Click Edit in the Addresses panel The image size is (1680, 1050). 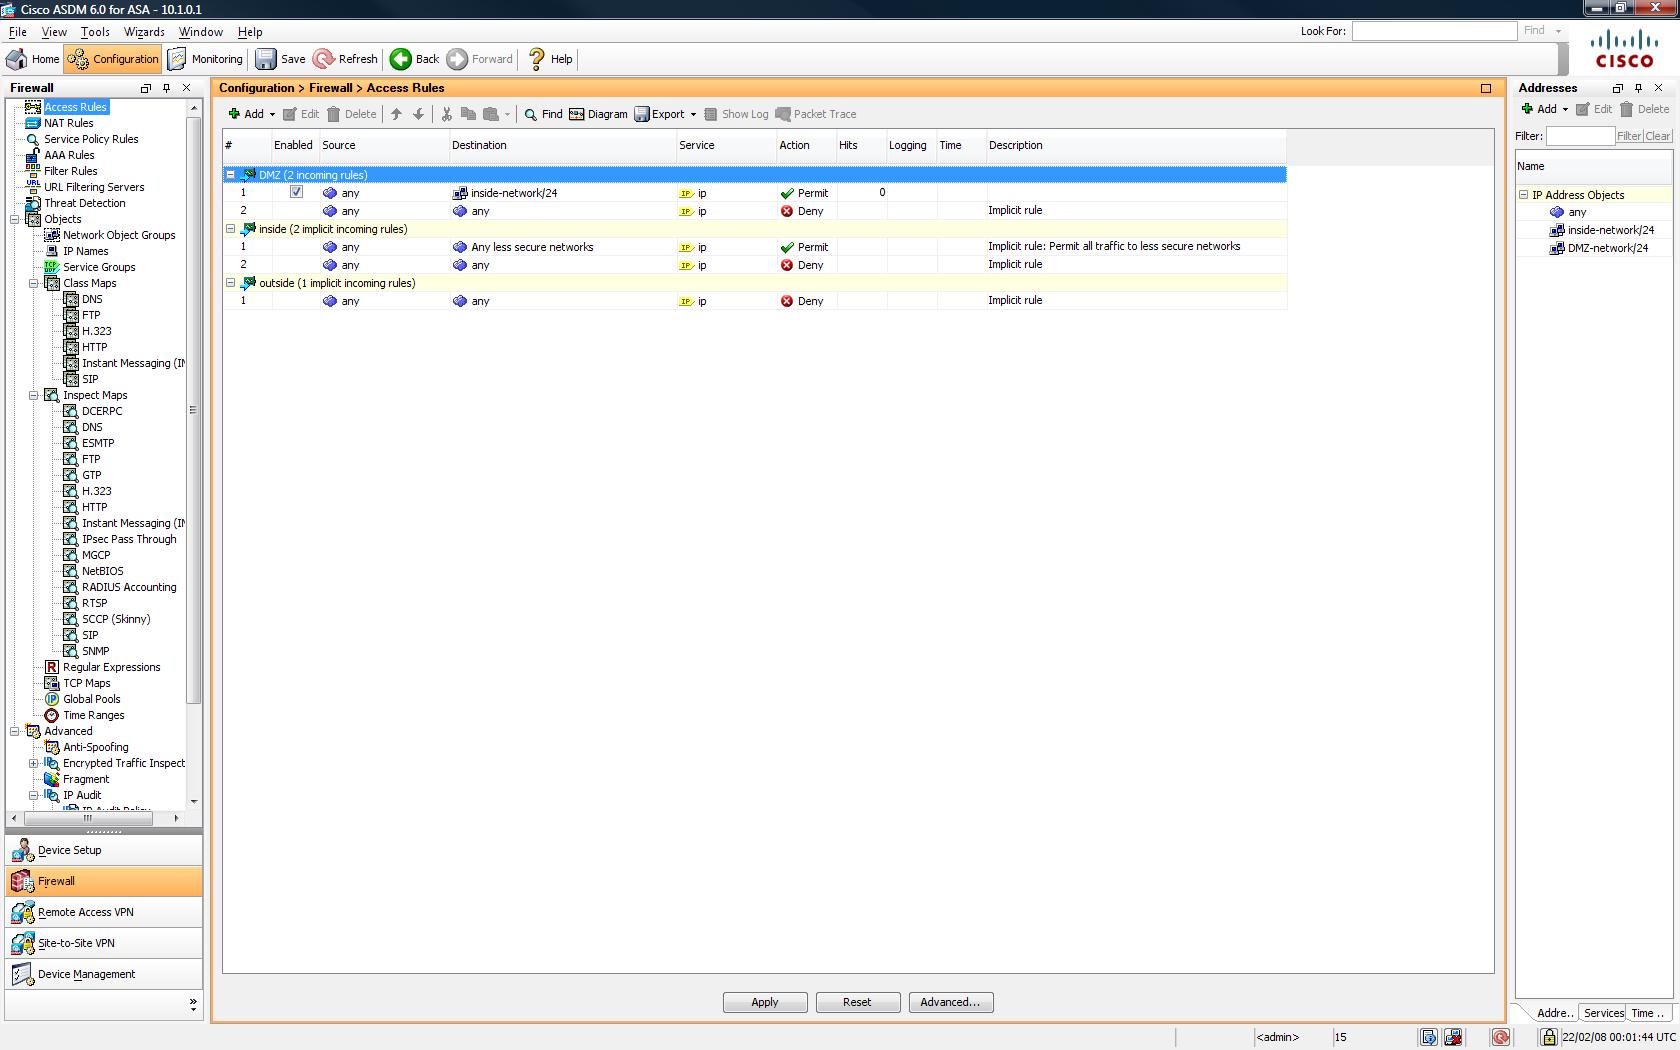pos(1594,109)
